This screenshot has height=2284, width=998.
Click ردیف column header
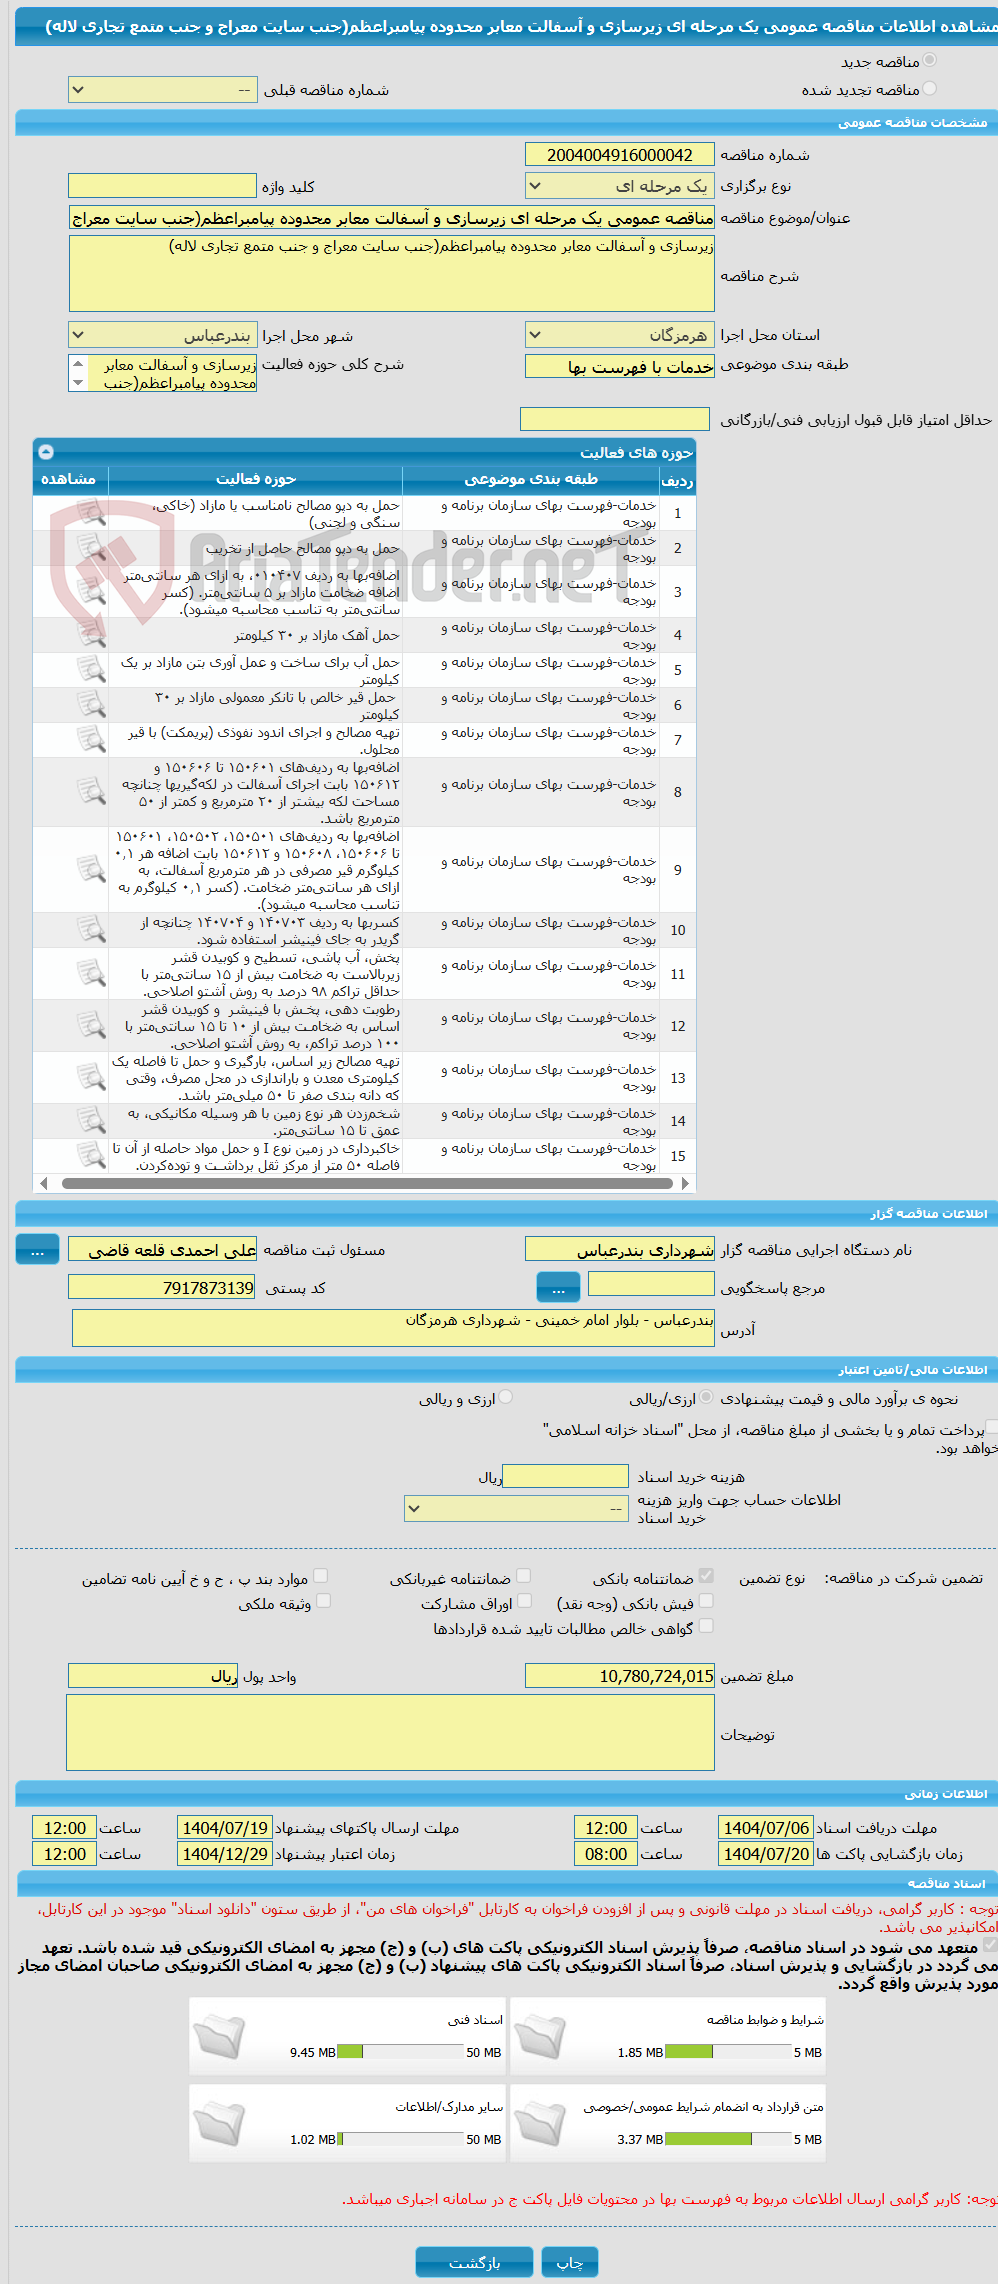[x=677, y=480]
